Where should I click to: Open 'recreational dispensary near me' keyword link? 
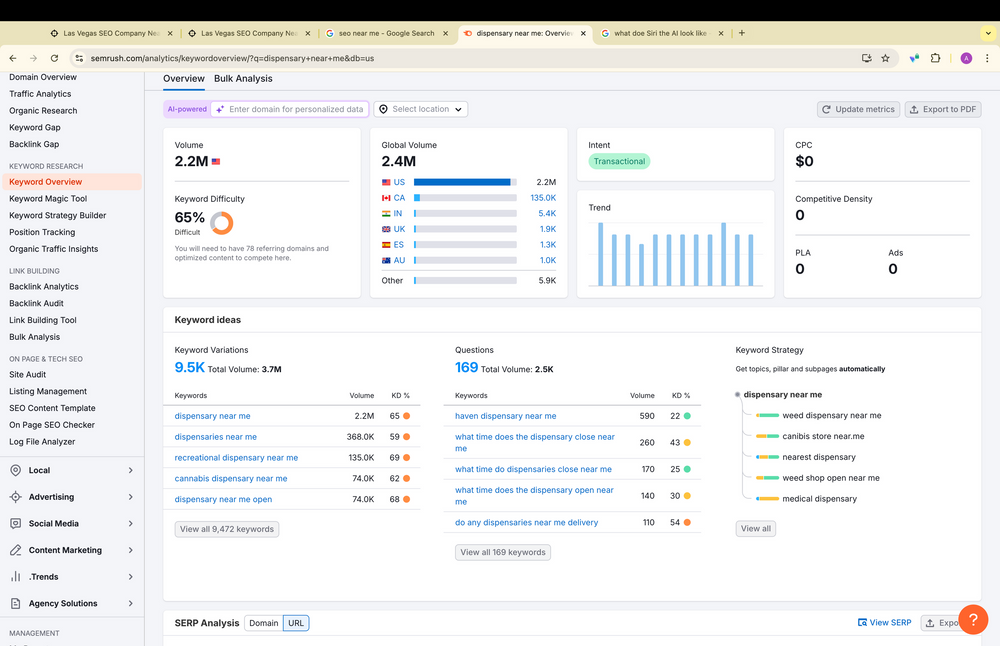coord(236,457)
